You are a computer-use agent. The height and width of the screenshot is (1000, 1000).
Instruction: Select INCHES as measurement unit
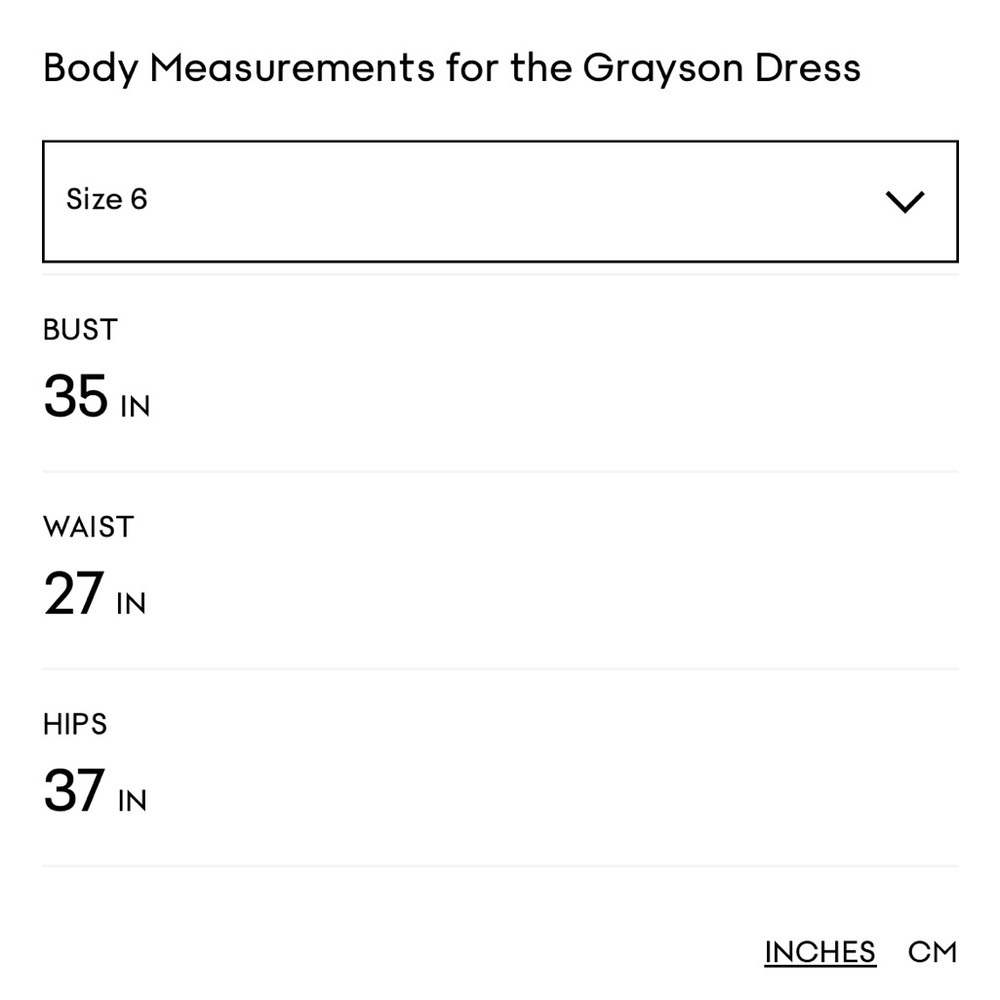[820, 952]
